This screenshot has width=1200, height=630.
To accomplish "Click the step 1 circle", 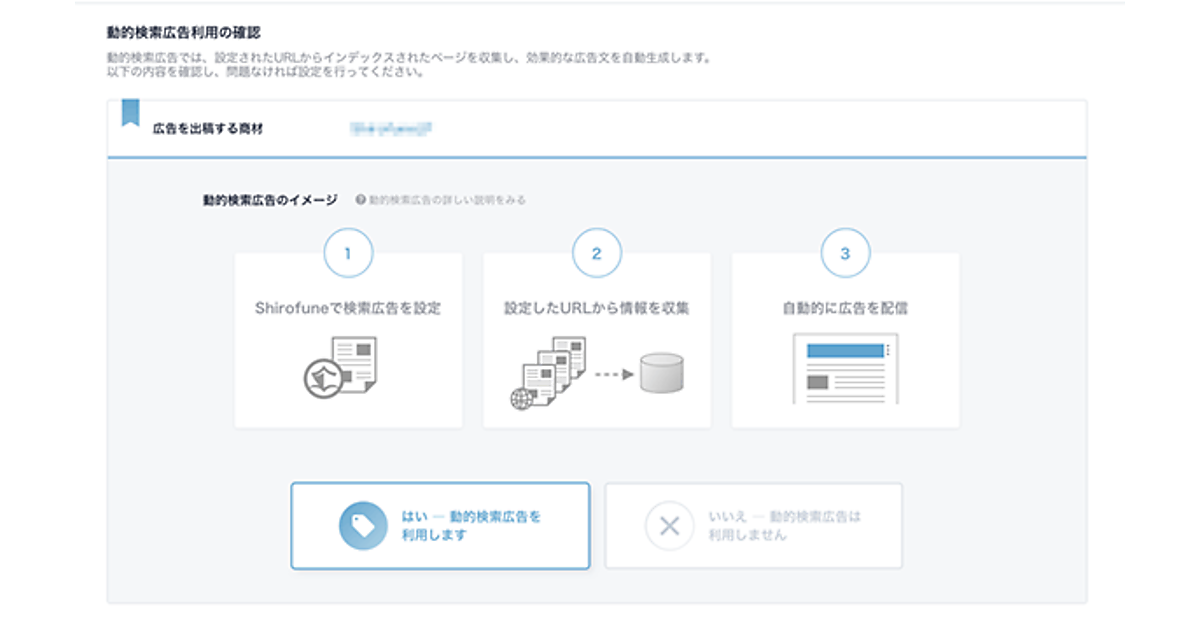I will (x=348, y=254).
